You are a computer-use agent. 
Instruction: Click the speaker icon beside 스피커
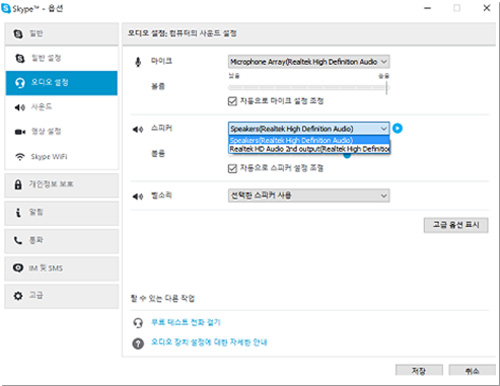[138, 129]
